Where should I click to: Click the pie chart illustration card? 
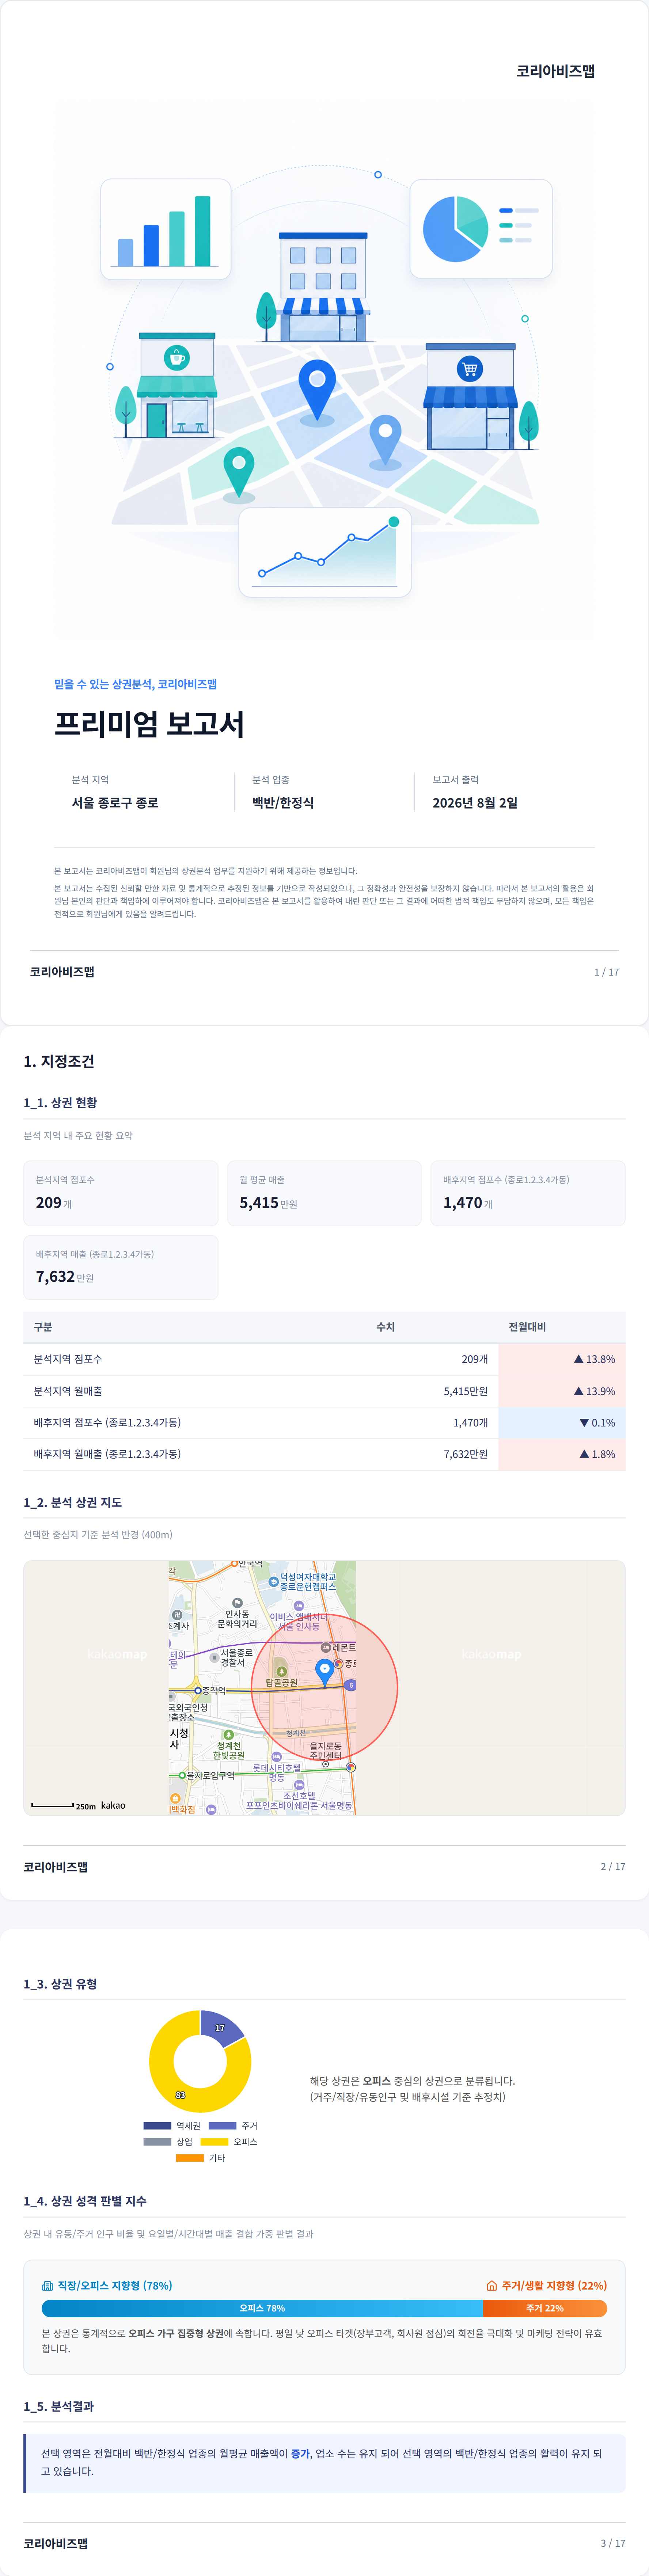[481, 229]
